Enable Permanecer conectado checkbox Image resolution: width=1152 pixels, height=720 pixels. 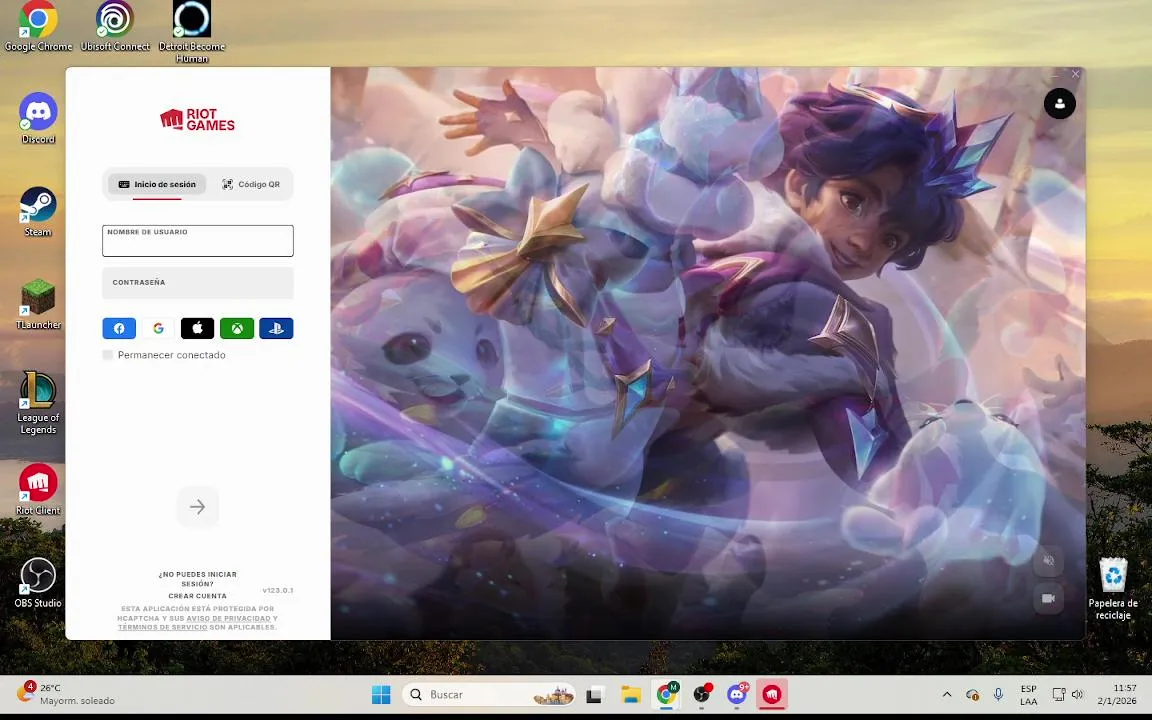(108, 355)
